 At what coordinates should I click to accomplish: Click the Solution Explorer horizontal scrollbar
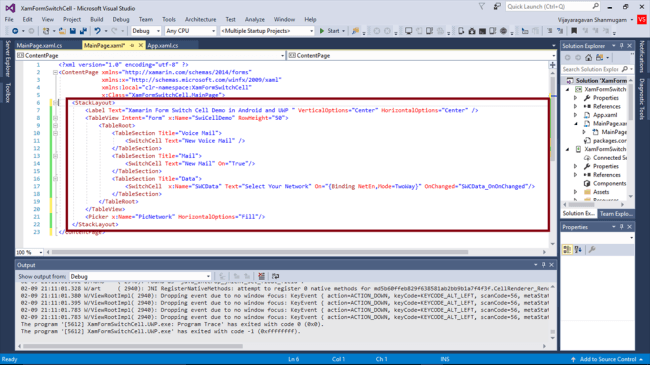coord(580,204)
